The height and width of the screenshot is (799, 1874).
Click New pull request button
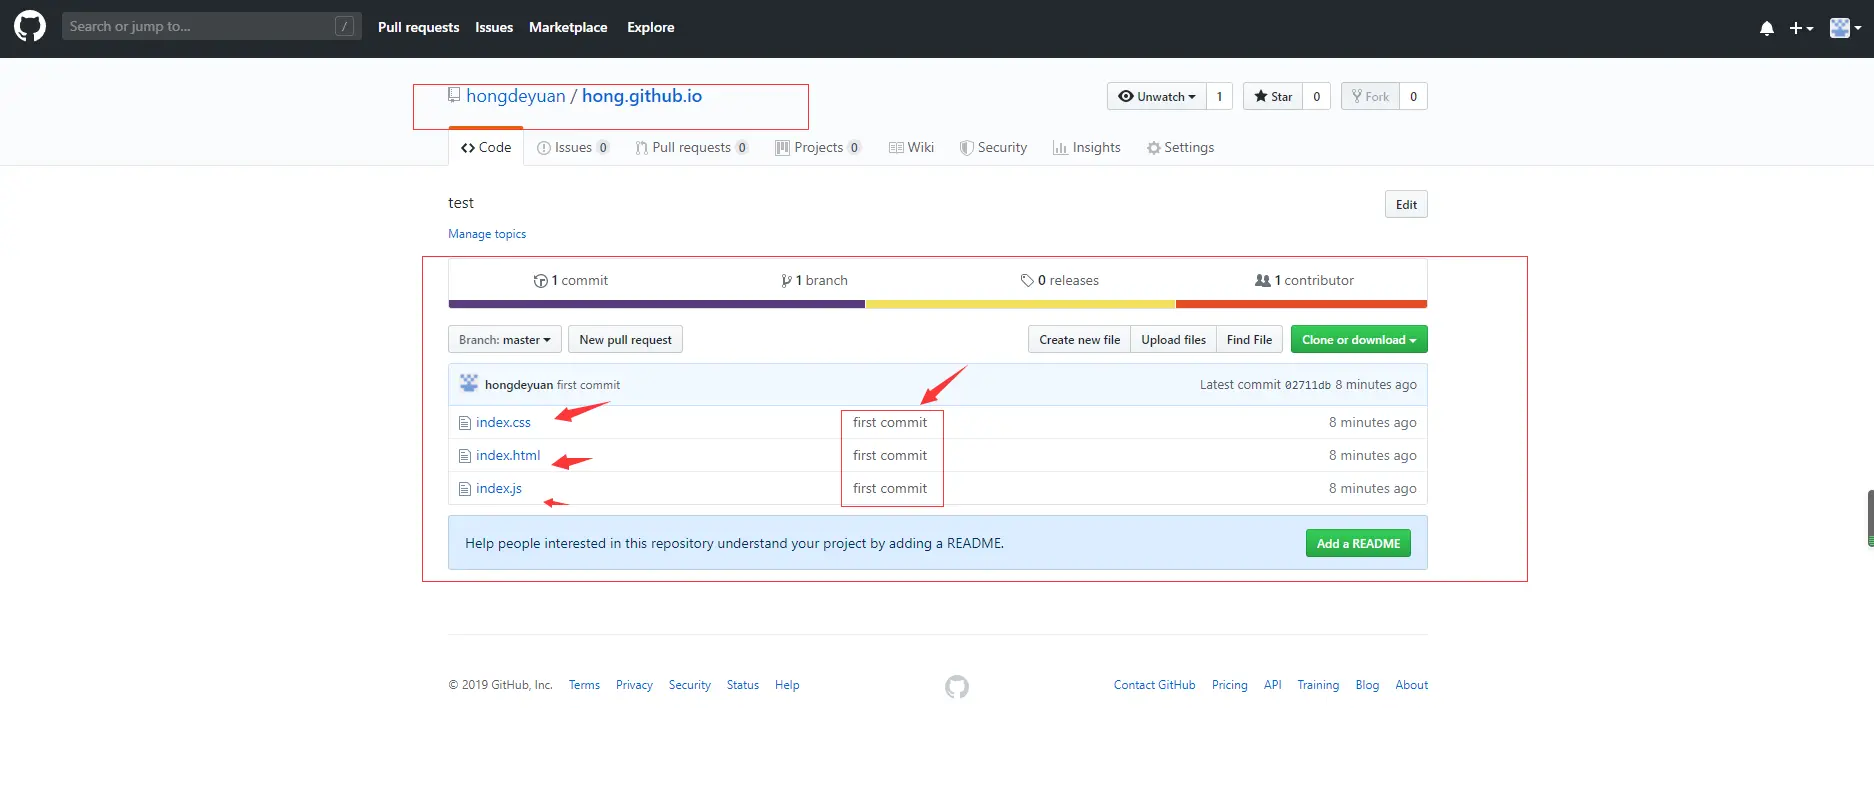click(626, 339)
